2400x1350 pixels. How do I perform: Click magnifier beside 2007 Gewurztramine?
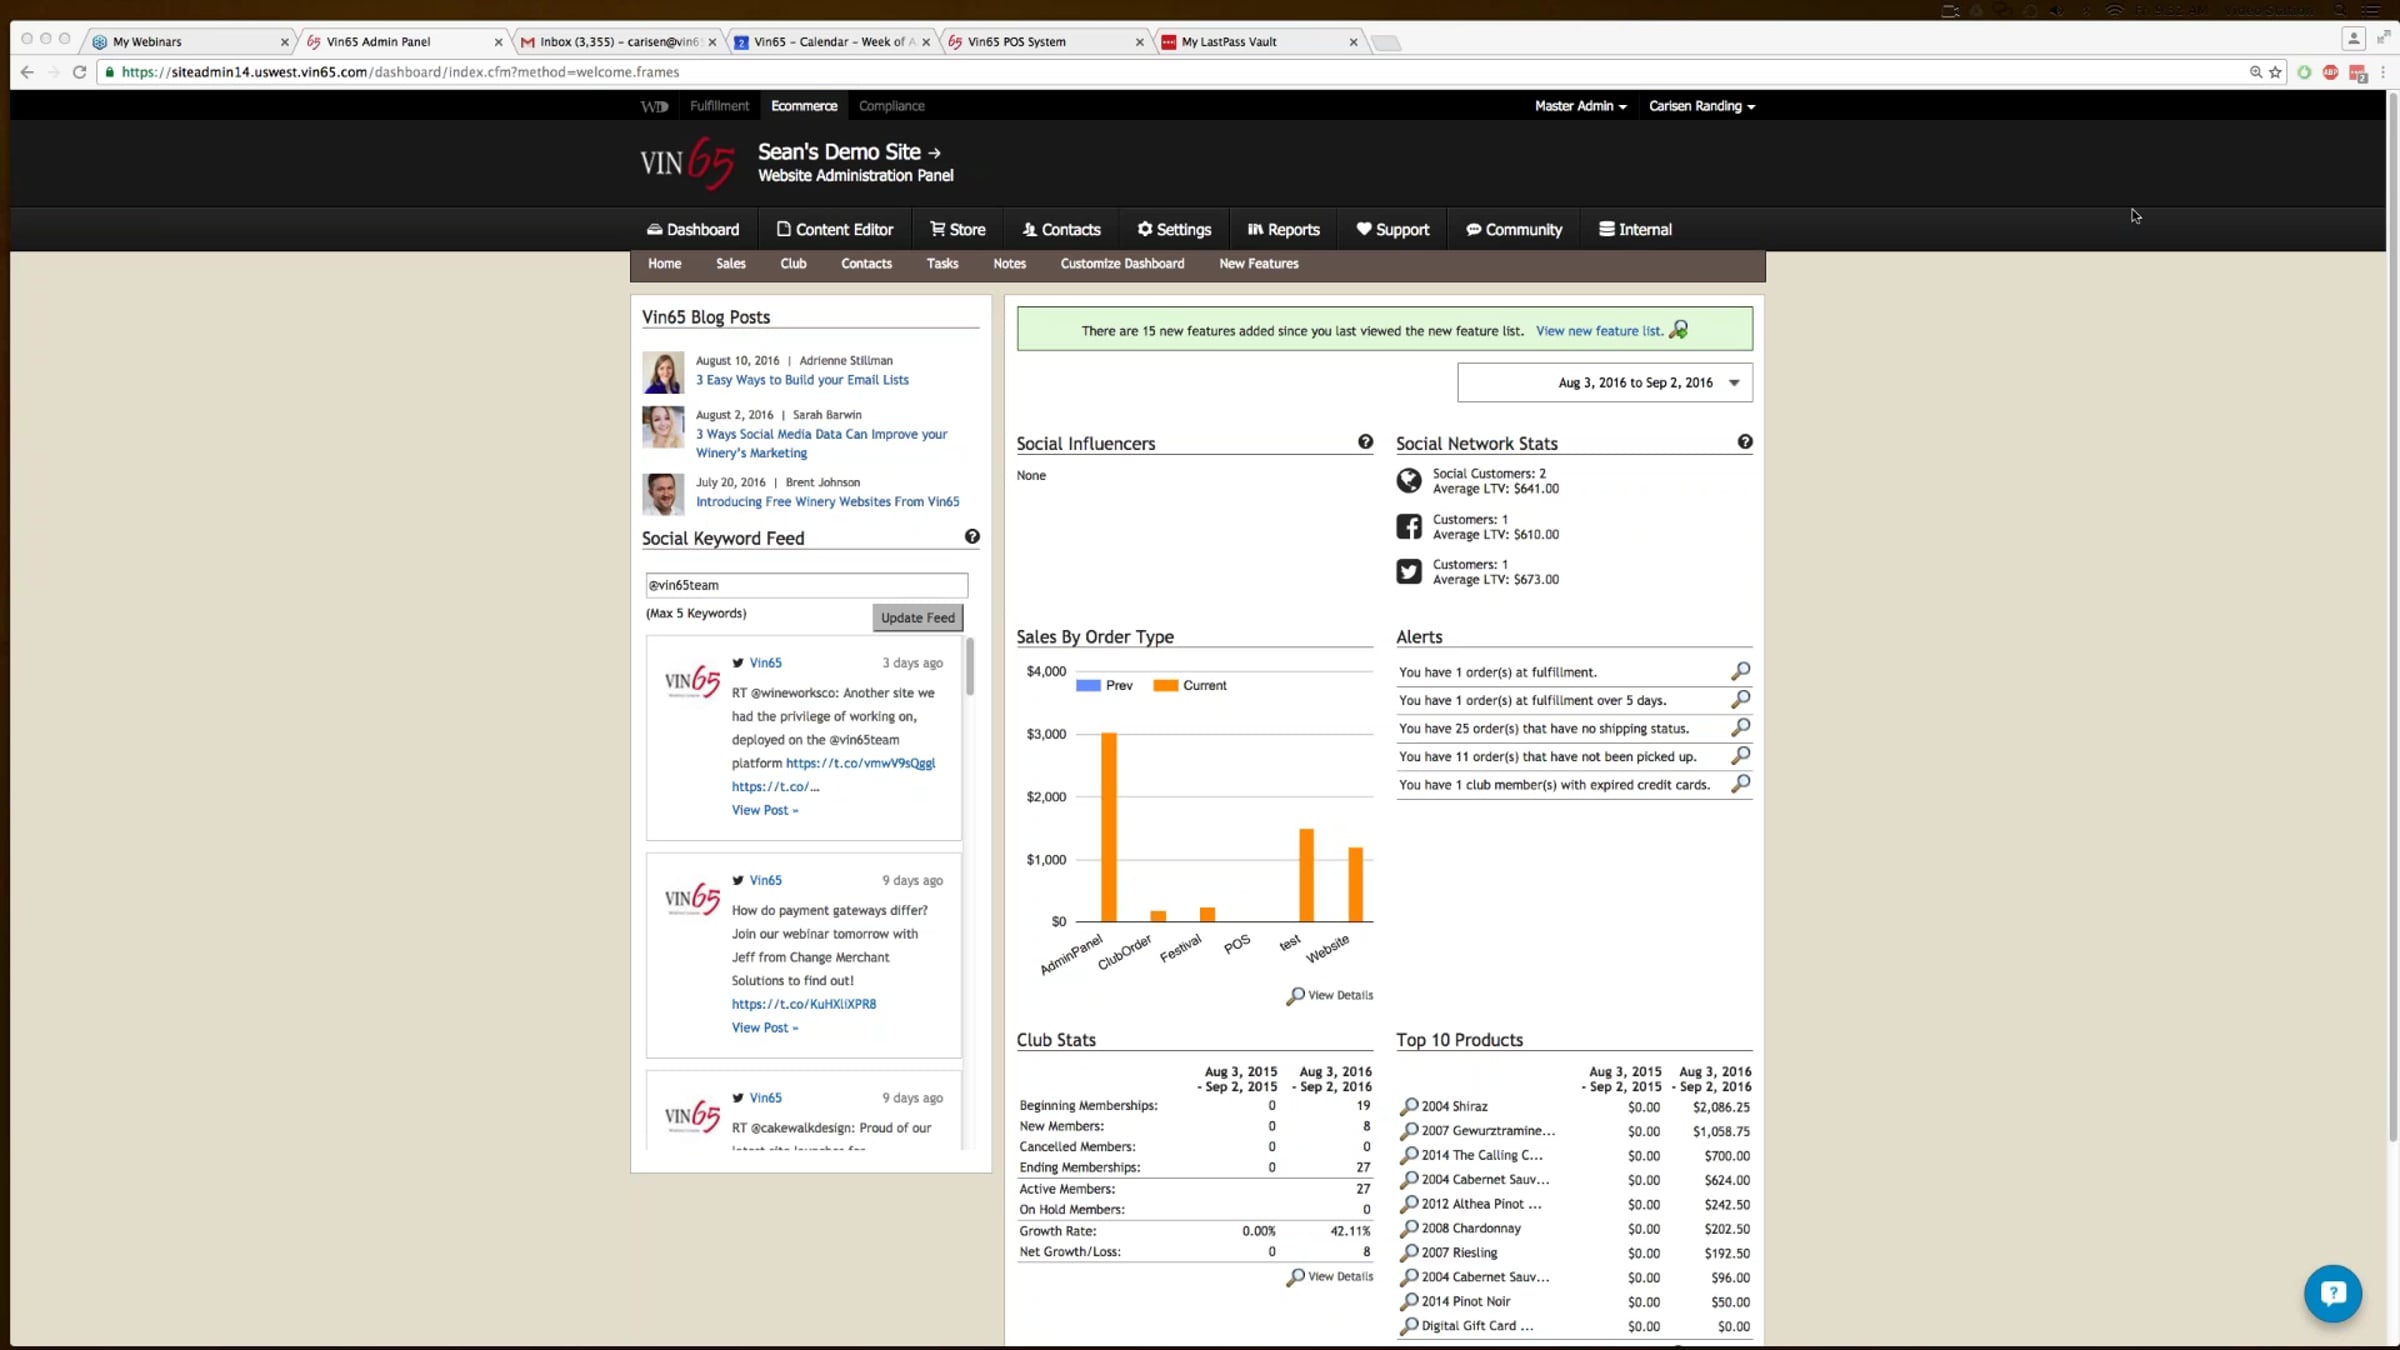[1409, 1131]
